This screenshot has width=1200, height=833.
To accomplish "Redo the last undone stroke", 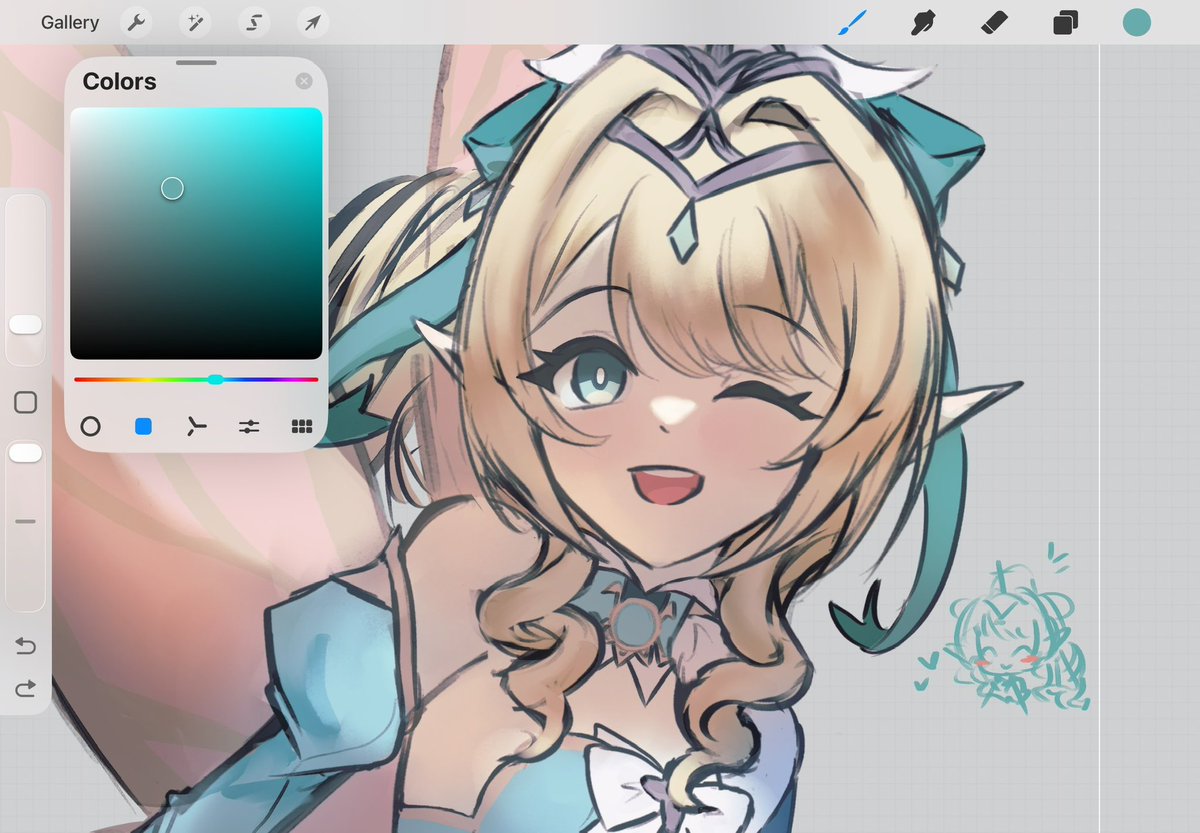I will pos(26,688).
